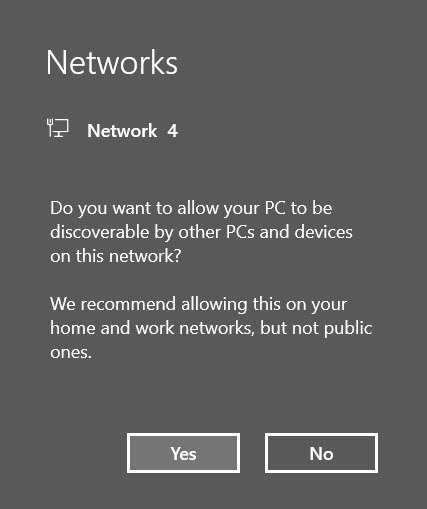Image resolution: width=427 pixels, height=509 pixels.
Task: Click the Network 4 connection entry
Action: point(112,129)
